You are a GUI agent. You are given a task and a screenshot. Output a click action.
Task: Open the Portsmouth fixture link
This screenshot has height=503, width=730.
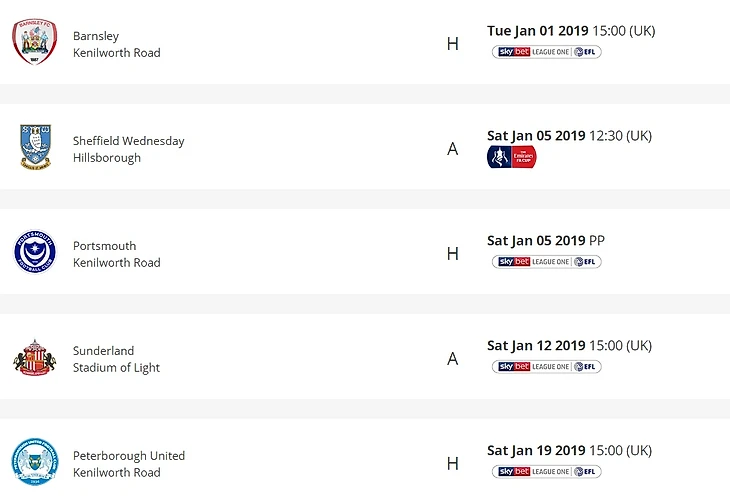click(x=104, y=246)
